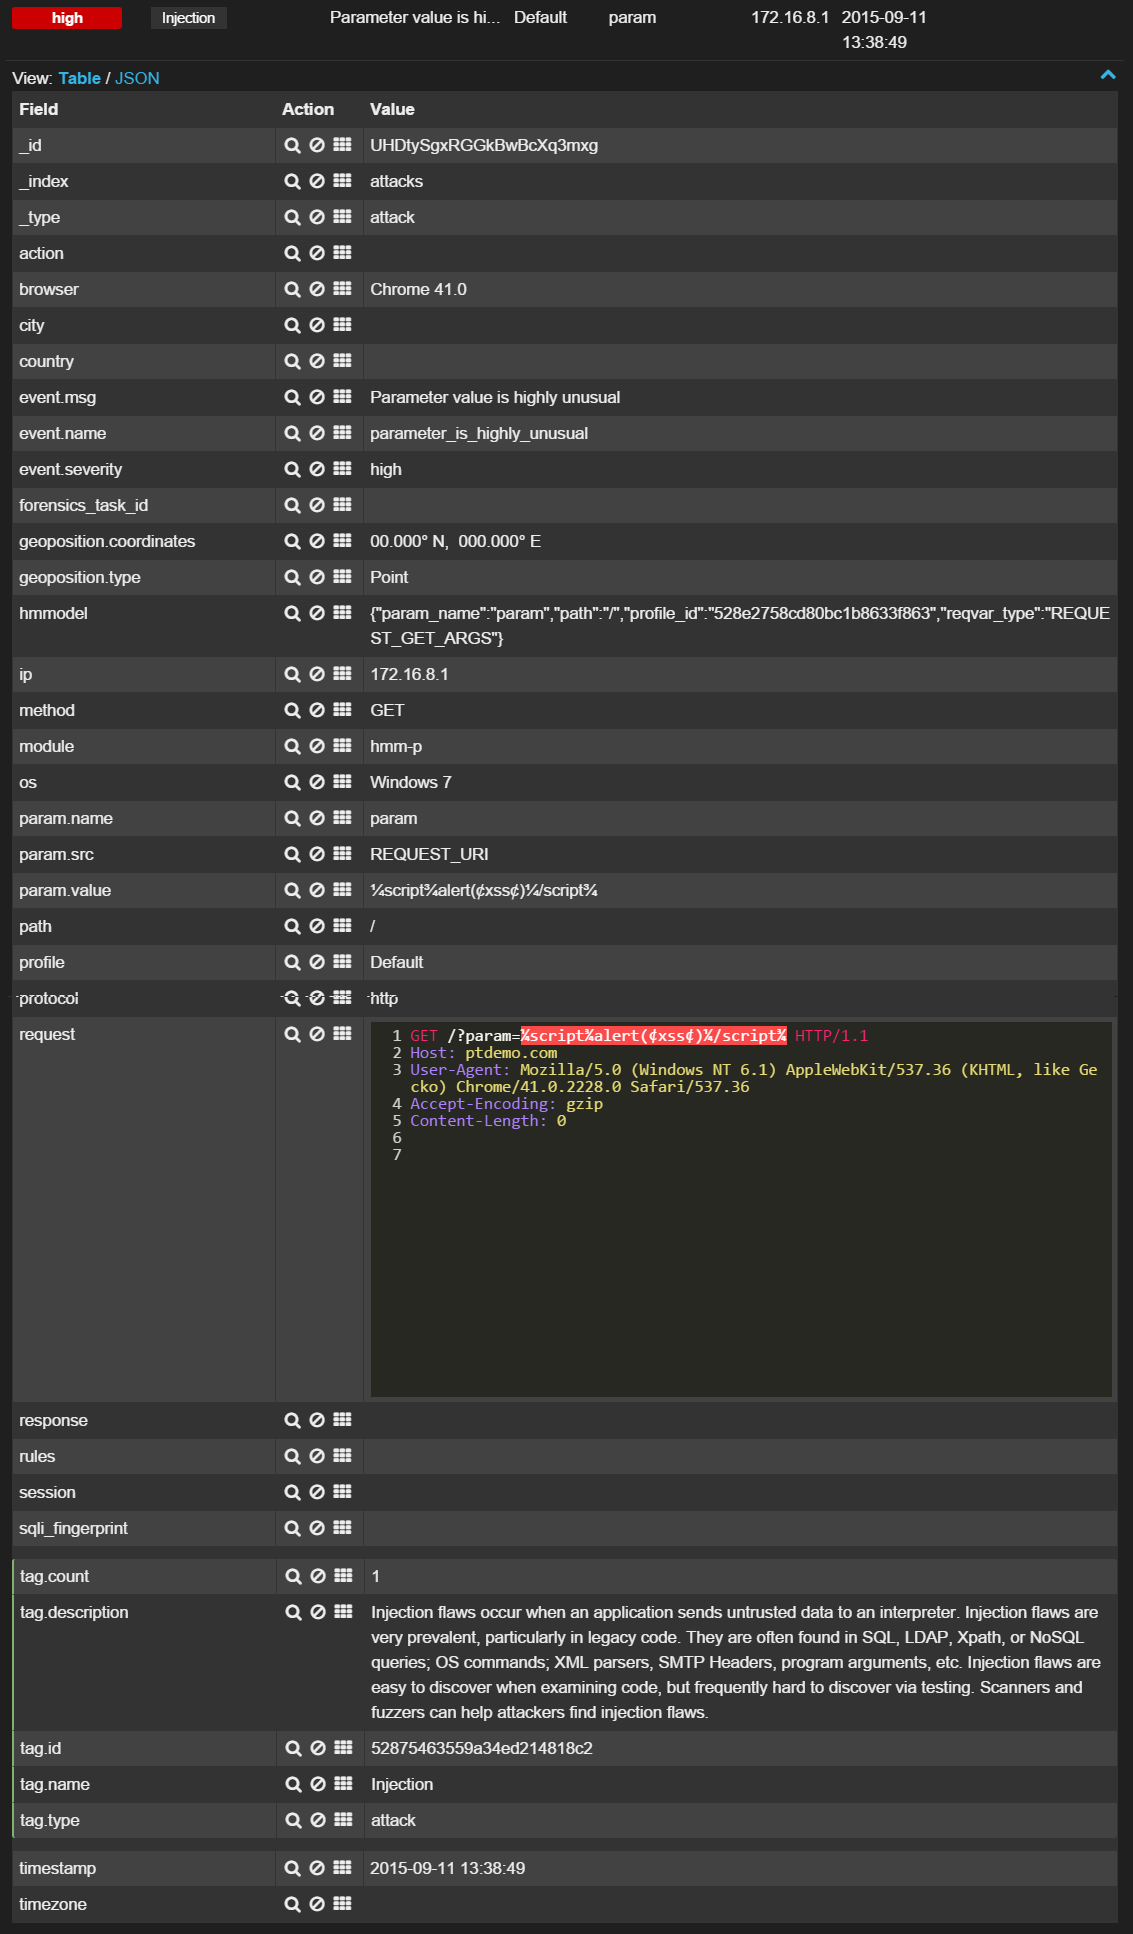Click the Field column header
Viewport: 1133px width, 1934px height.
(x=39, y=109)
